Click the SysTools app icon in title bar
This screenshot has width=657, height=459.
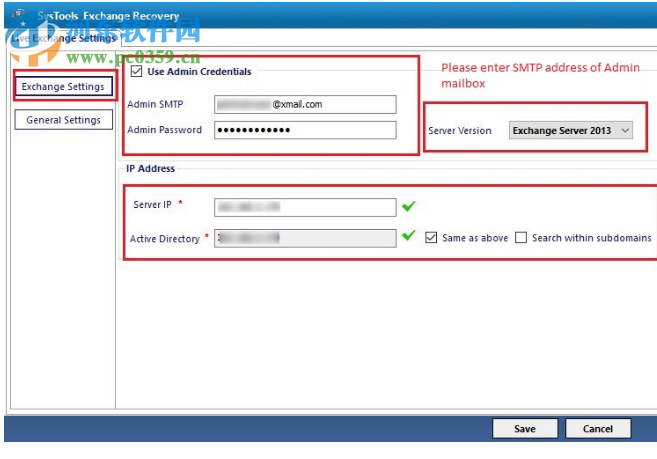[x=18, y=14]
